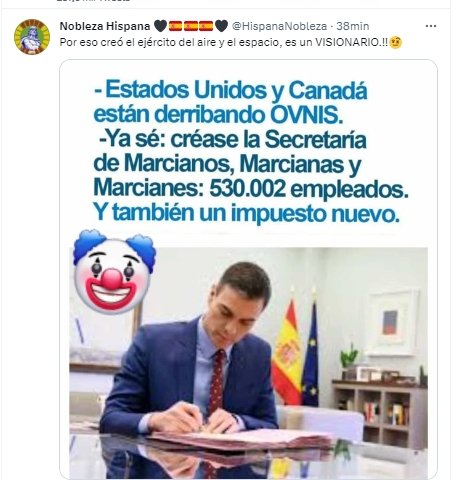Open the Nobleza Hispana display name link
This screenshot has height=480, width=460.
(105, 26)
